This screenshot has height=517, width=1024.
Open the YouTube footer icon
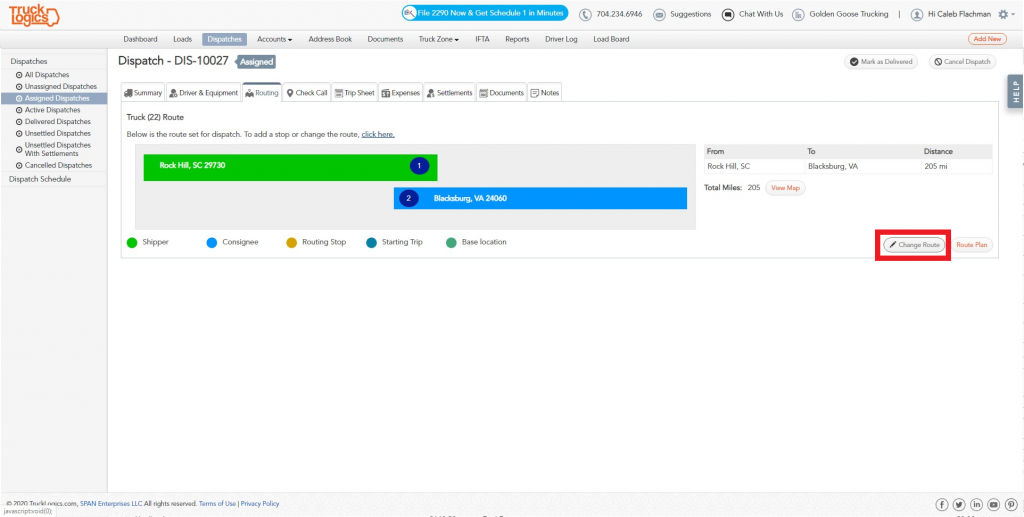pyautogui.click(x=993, y=505)
